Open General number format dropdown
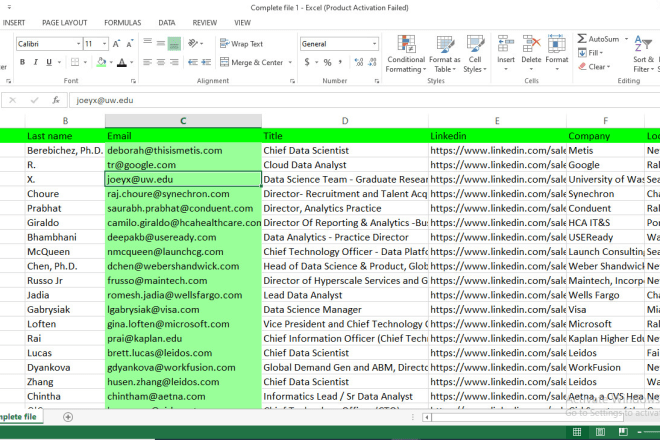660x440 pixels. (374, 44)
